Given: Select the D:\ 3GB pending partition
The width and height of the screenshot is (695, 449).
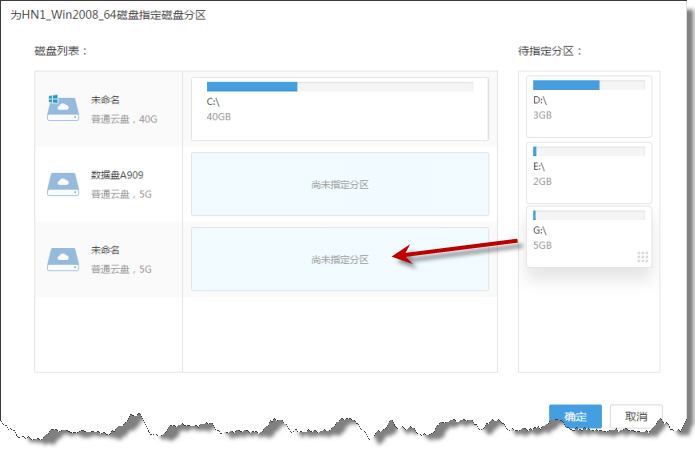Looking at the screenshot, I should point(588,106).
